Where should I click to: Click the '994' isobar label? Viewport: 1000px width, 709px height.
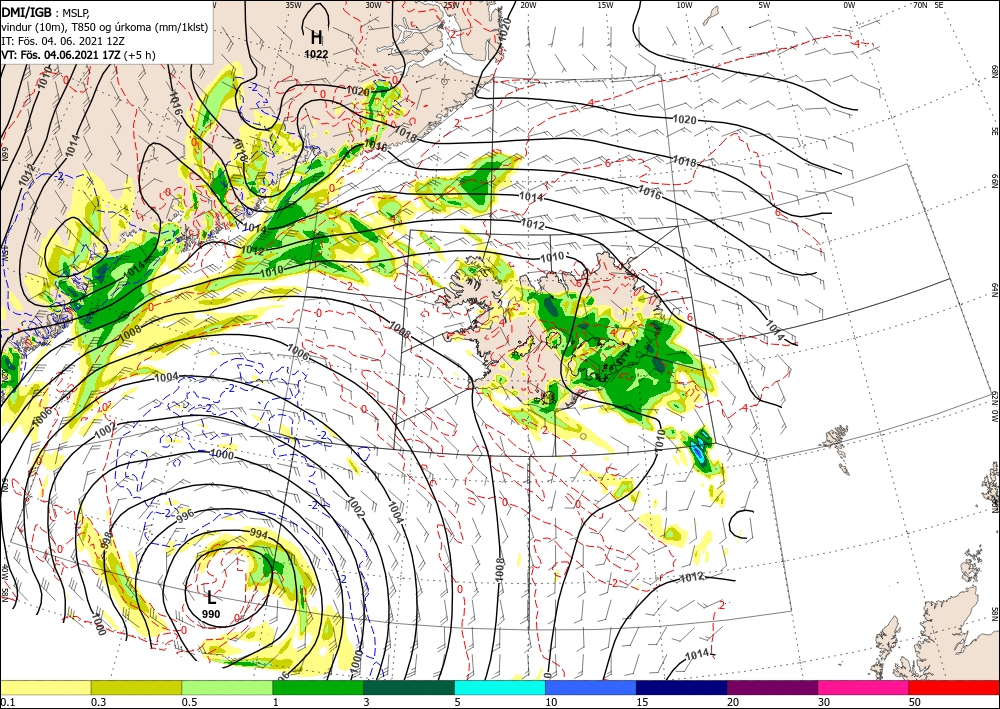click(259, 532)
